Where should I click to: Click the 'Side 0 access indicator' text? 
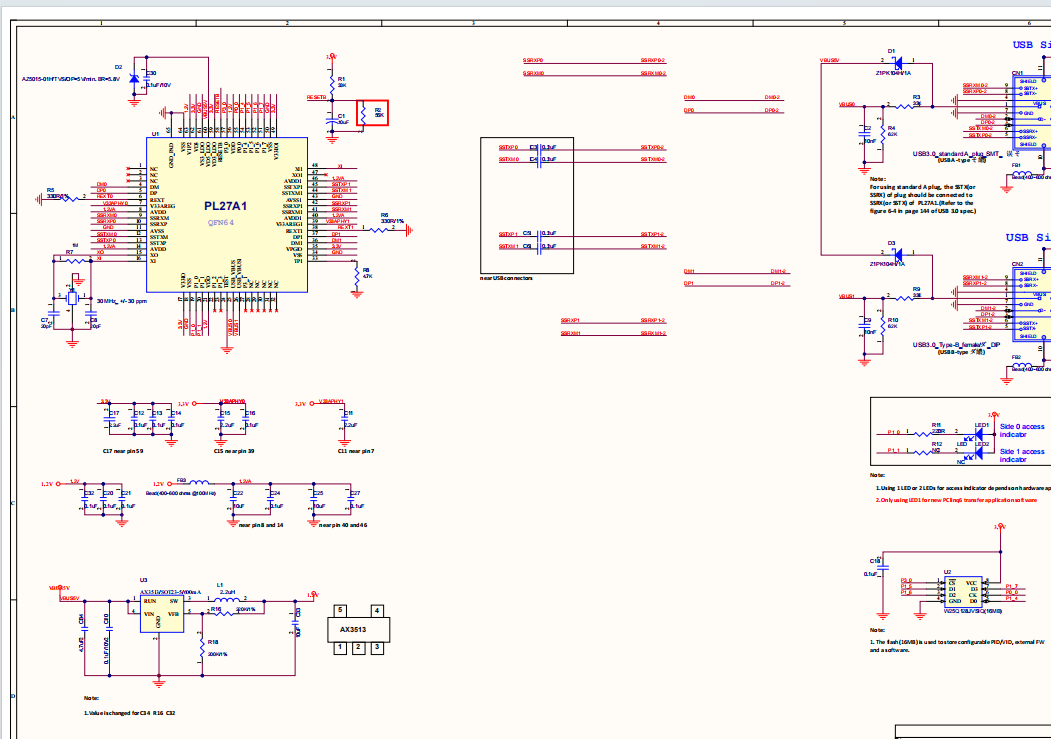1022,430
